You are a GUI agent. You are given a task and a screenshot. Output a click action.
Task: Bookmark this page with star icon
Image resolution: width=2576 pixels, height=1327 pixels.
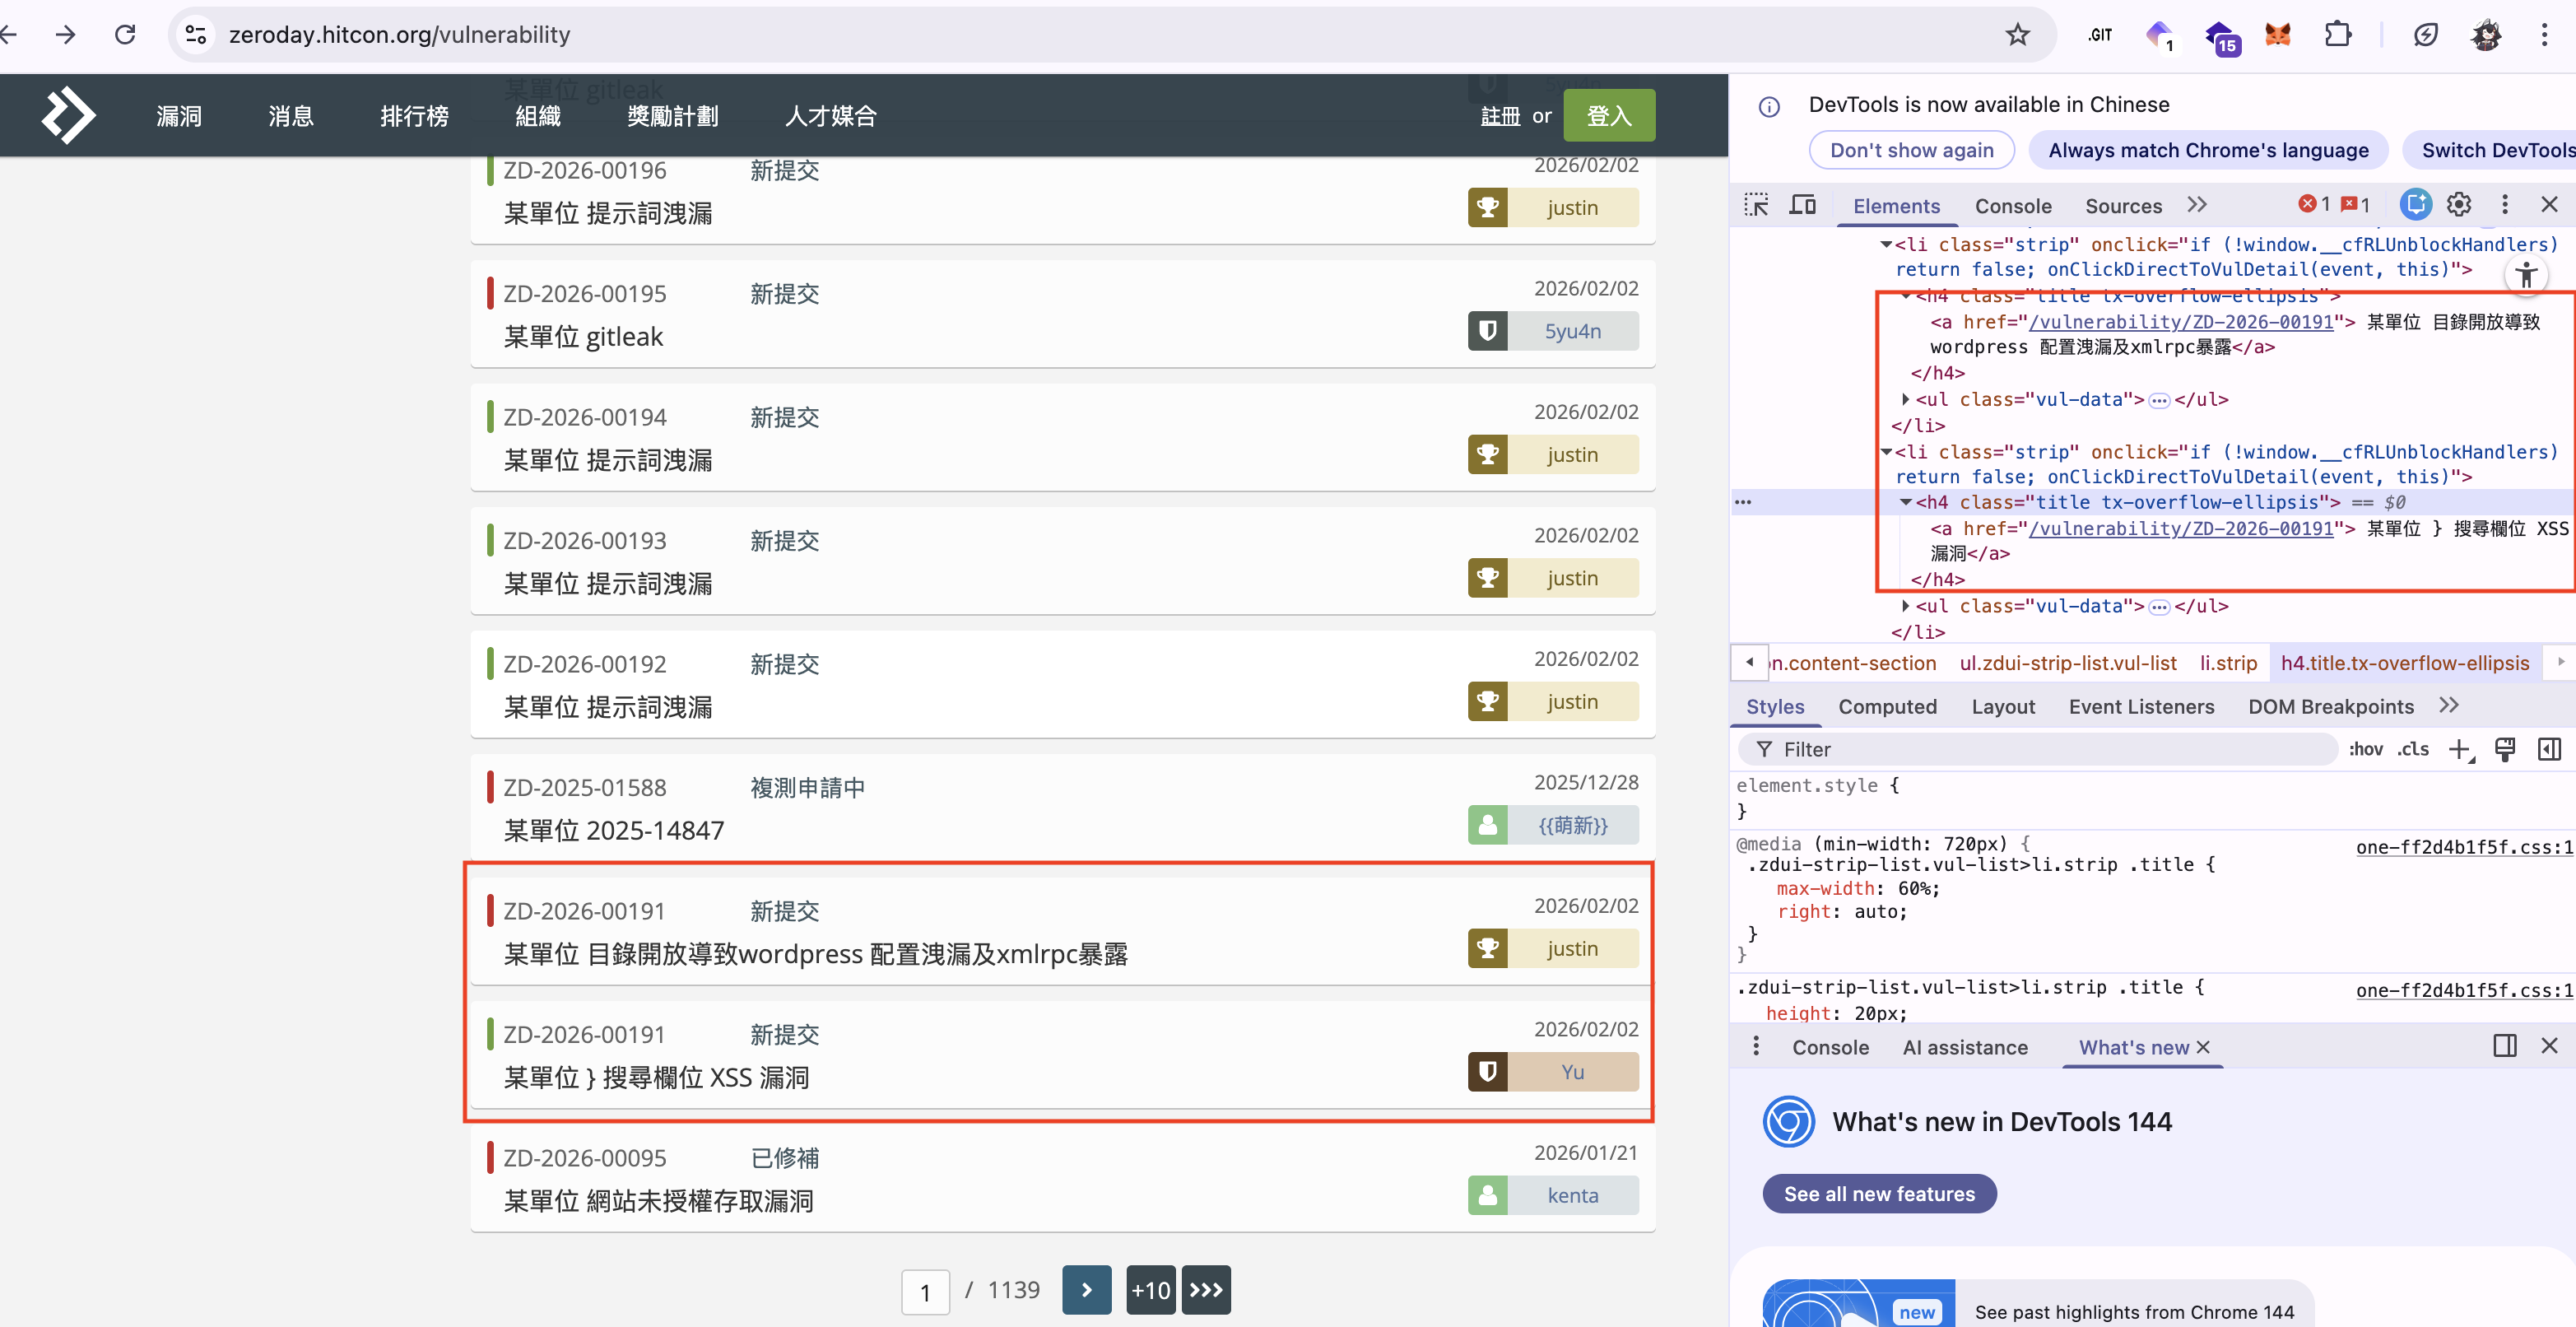click(2017, 35)
